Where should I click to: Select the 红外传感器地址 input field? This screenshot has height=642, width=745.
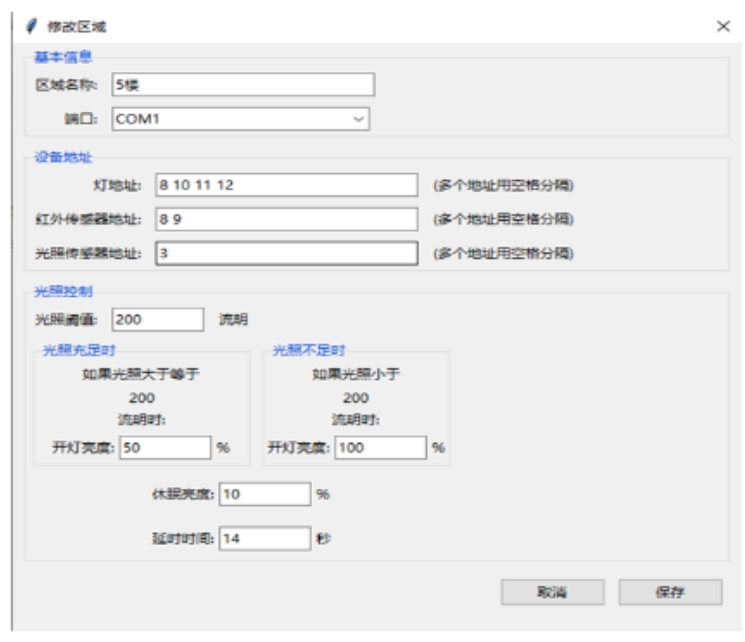tap(284, 220)
